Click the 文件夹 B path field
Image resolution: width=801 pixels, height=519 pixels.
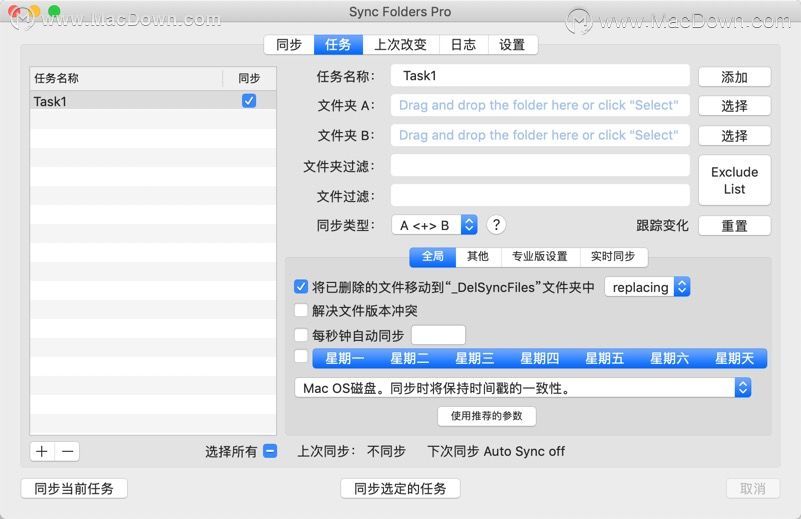(x=540, y=135)
